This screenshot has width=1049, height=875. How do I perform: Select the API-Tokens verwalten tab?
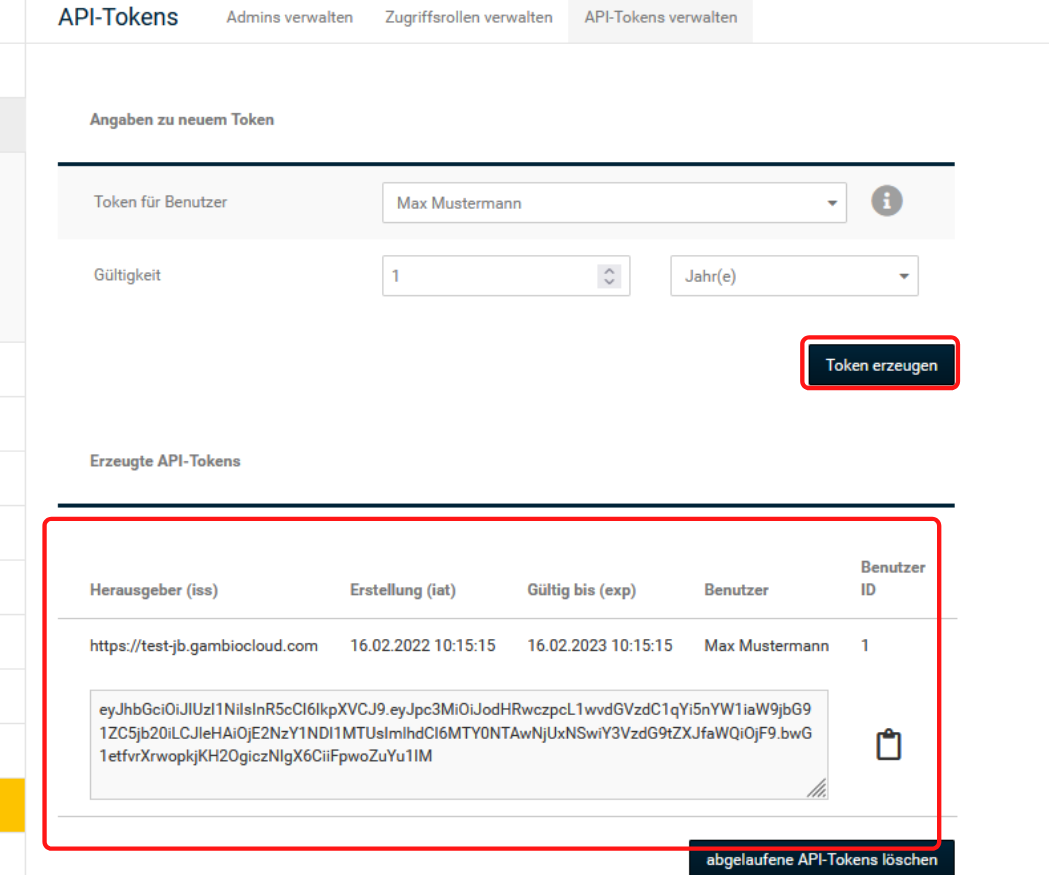660,18
